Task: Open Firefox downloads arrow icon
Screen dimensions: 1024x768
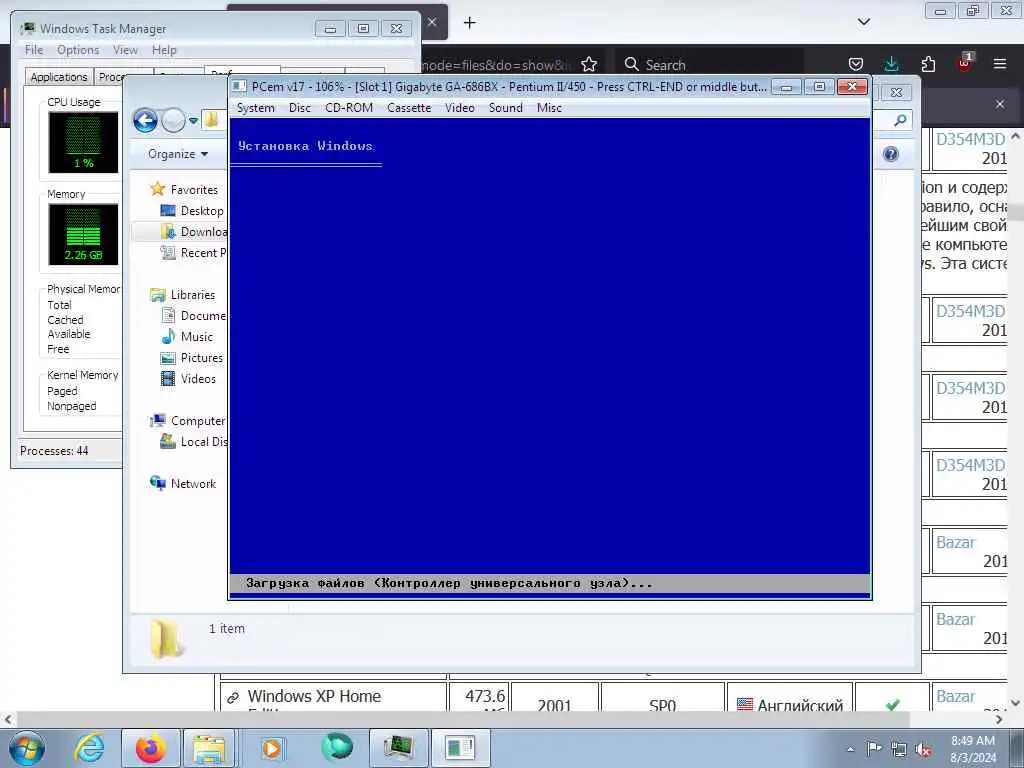Action: pyautogui.click(x=891, y=64)
